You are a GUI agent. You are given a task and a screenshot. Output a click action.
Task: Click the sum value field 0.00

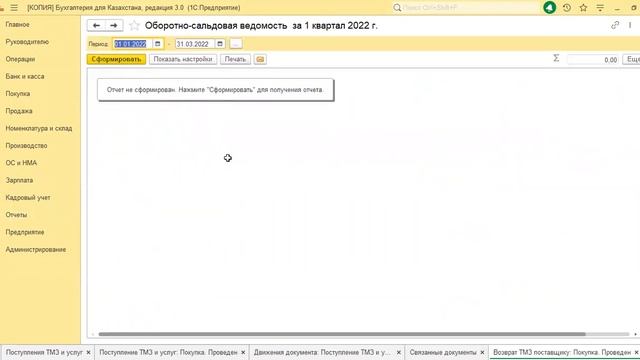tap(593, 60)
